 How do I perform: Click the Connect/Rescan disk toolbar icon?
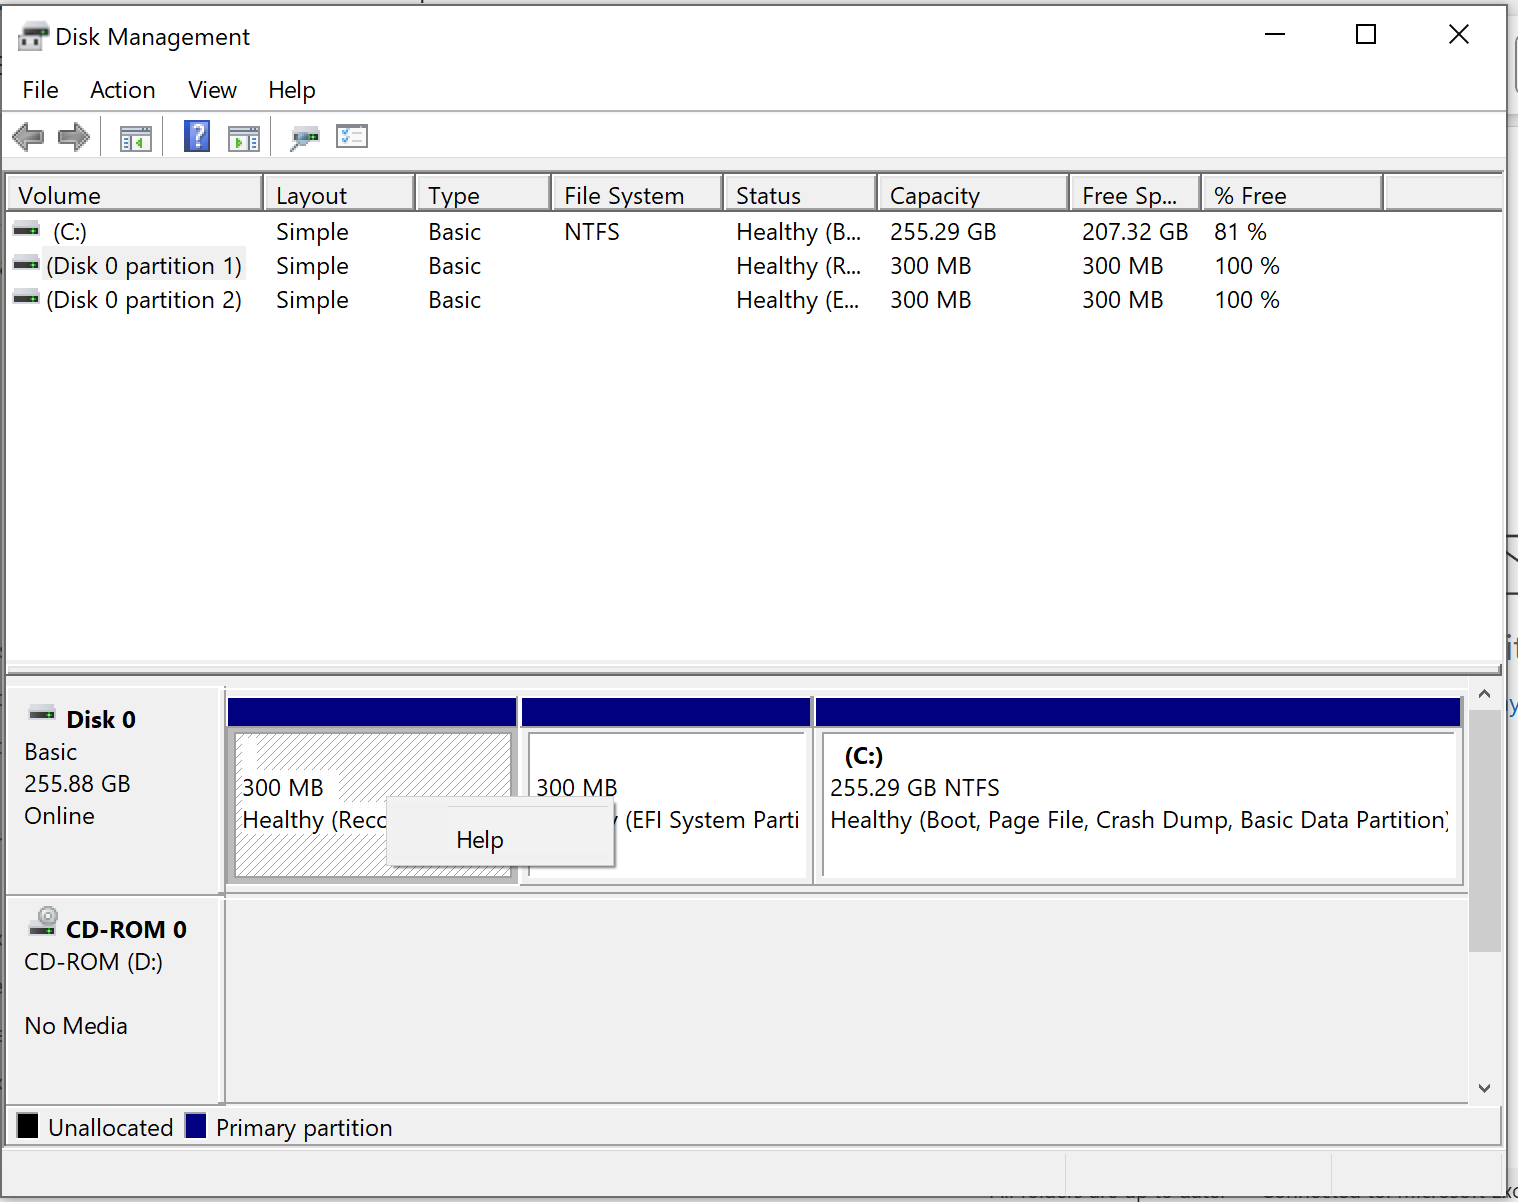point(304,138)
